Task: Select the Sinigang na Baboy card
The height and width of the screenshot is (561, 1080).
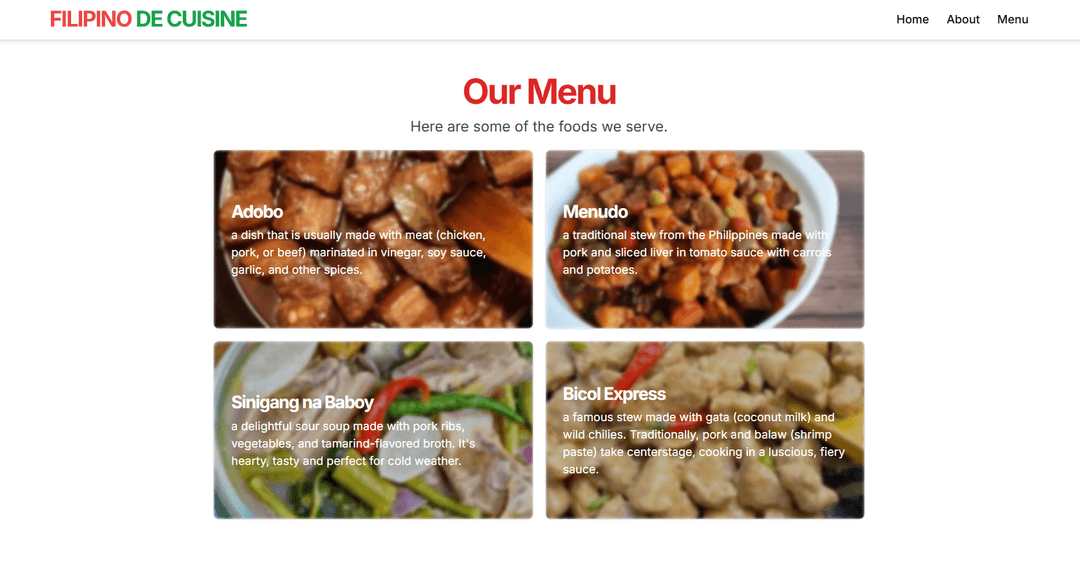Action: pos(373,430)
